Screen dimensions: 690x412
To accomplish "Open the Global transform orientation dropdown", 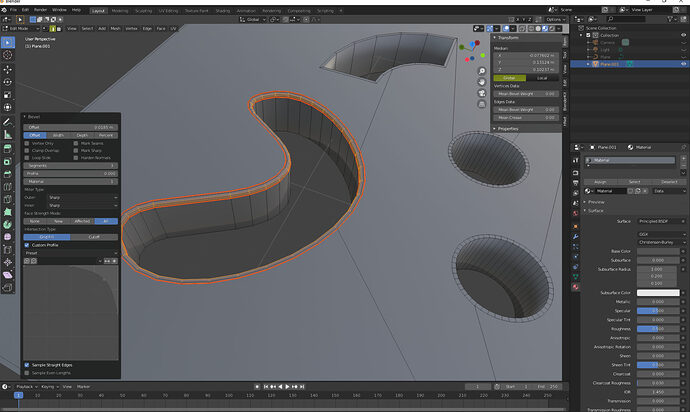I will (x=253, y=20).
